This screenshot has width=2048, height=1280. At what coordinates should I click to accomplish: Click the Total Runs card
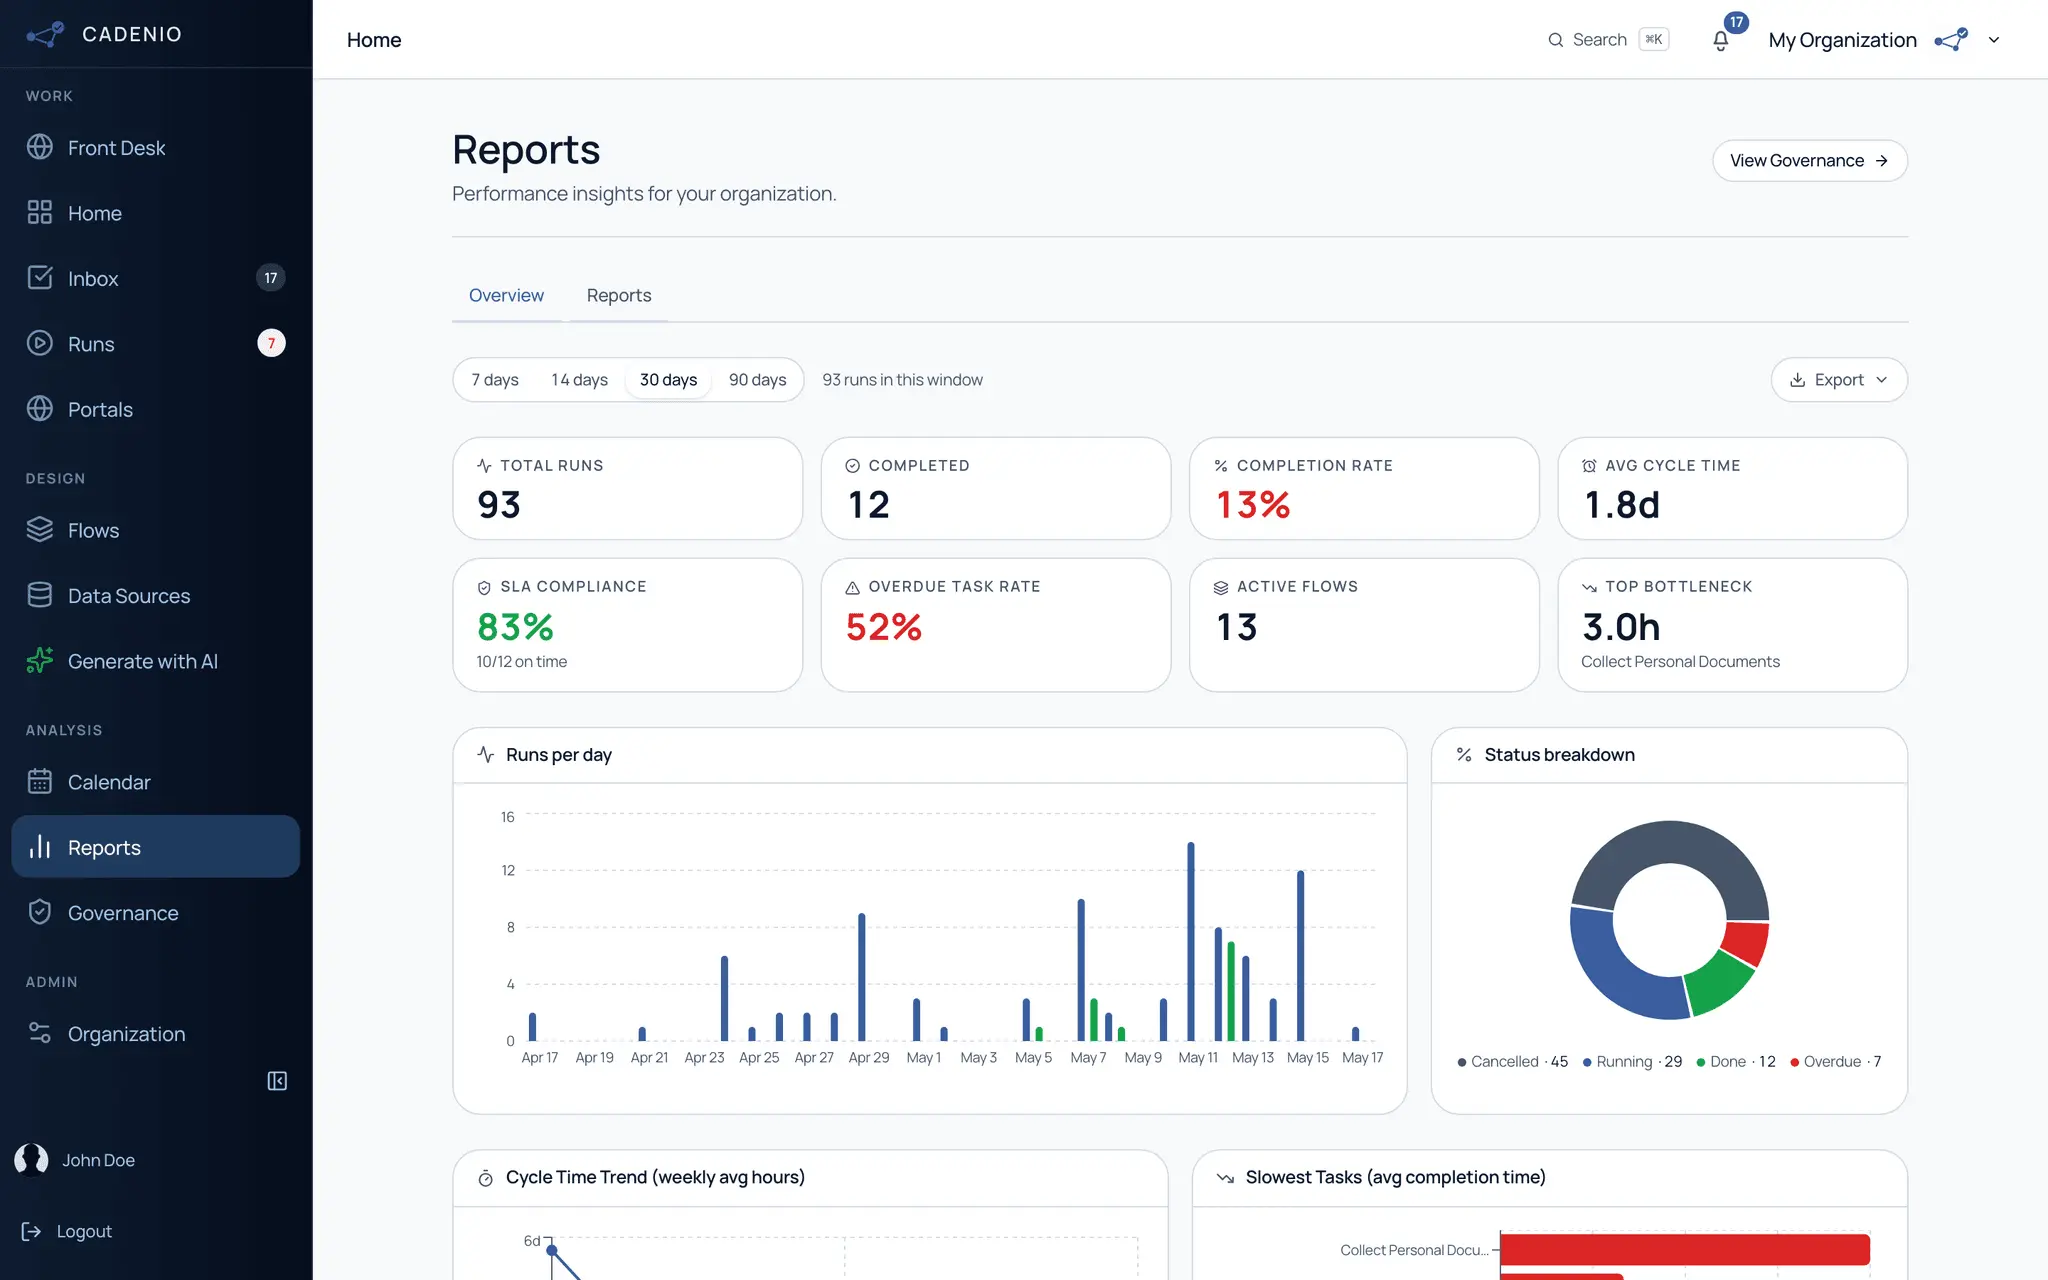point(628,489)
